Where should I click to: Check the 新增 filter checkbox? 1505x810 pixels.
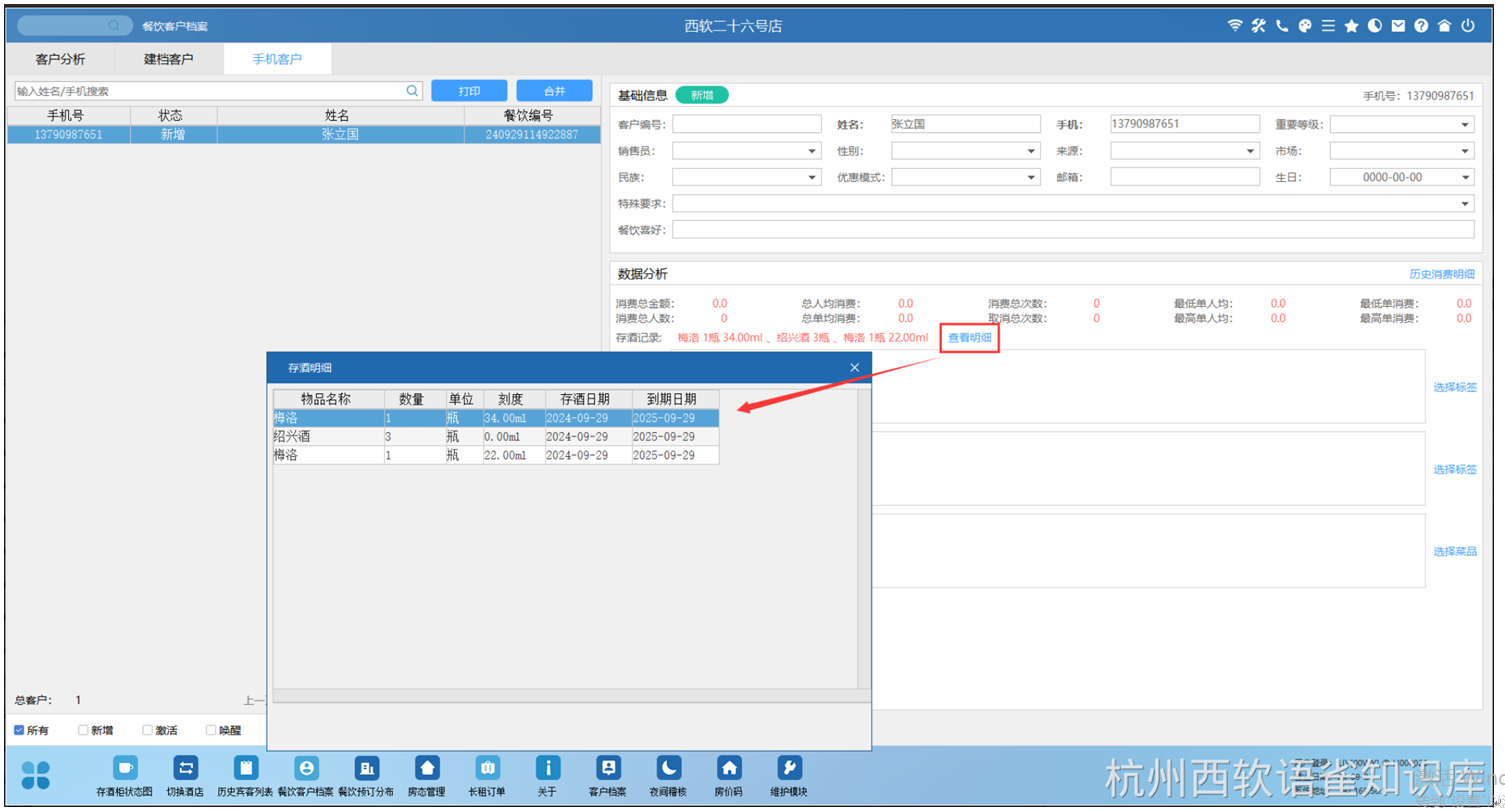[x=83, y=730]
